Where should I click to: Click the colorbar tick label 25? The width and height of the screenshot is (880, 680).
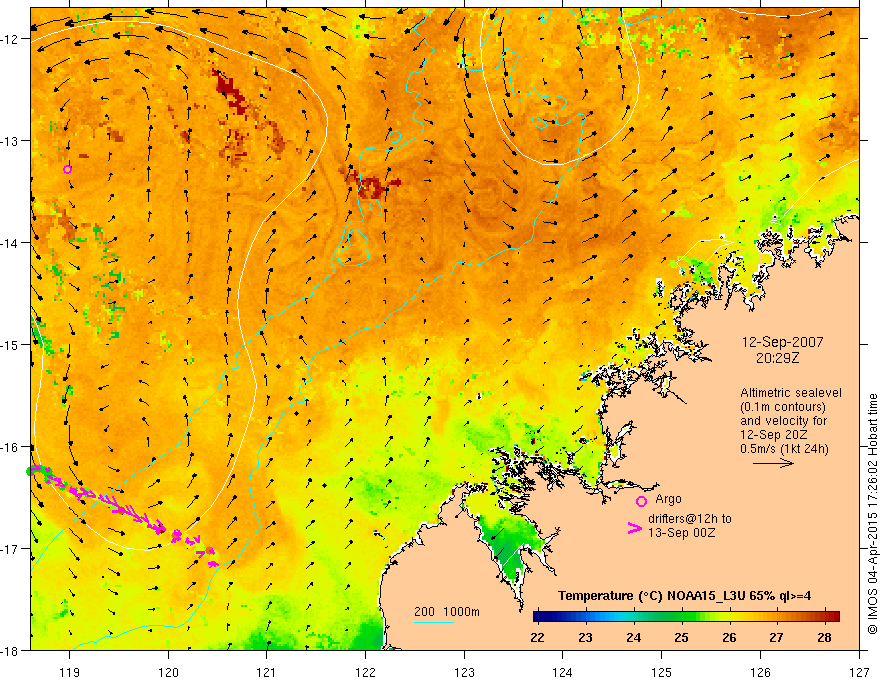click(x=681, y=637)
